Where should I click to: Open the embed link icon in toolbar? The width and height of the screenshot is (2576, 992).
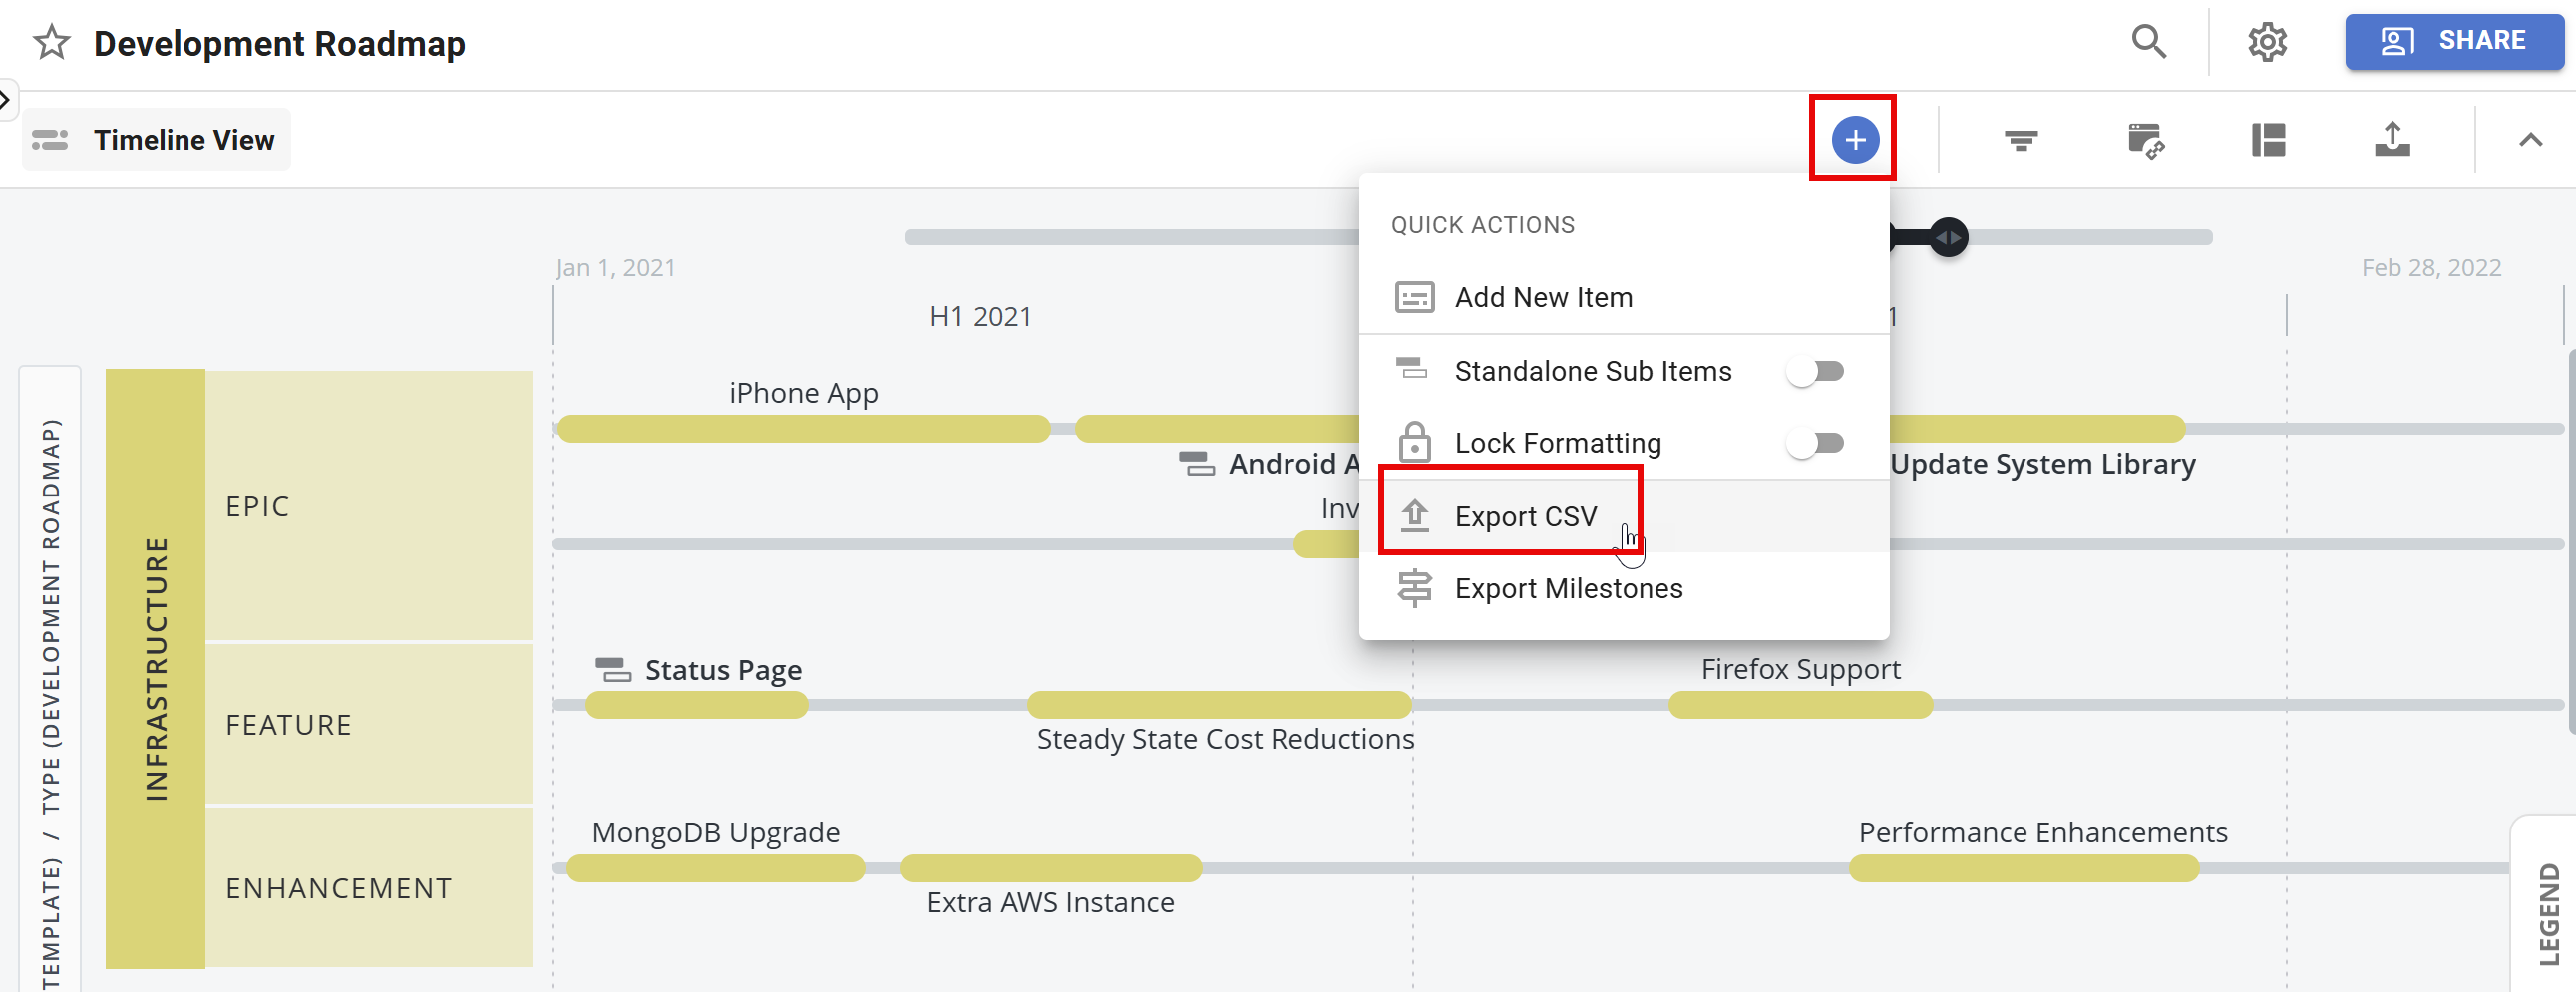tap(2145, 140)
